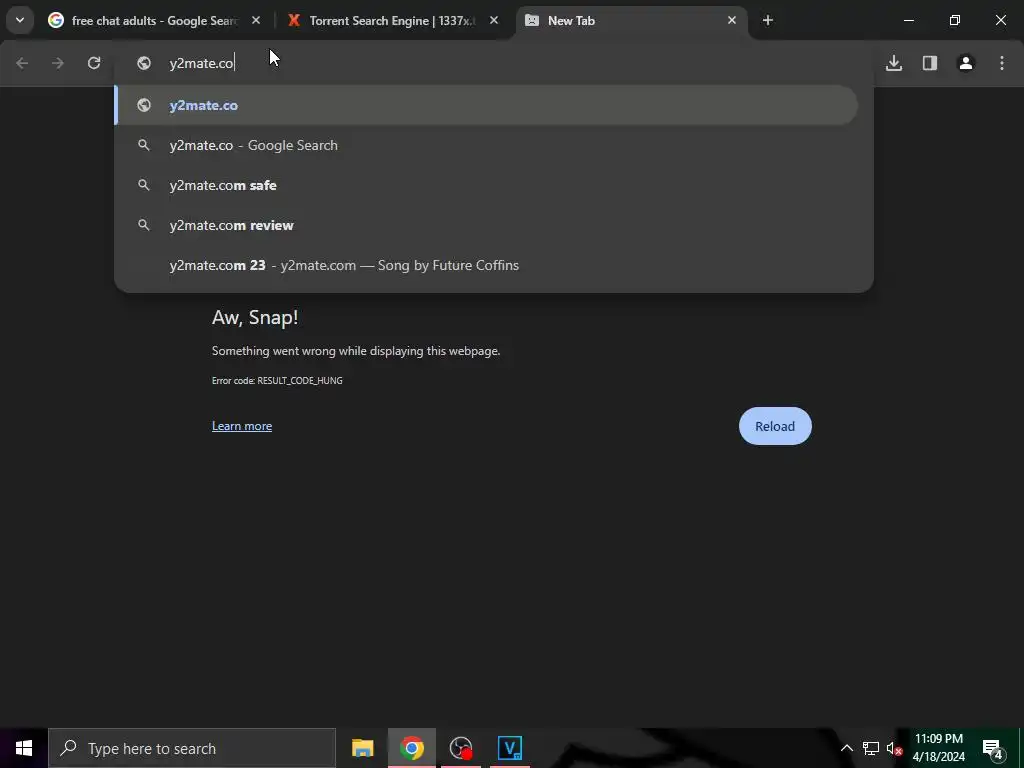
Task: Open the network status tray icon
Action: [x=871, y=748]
